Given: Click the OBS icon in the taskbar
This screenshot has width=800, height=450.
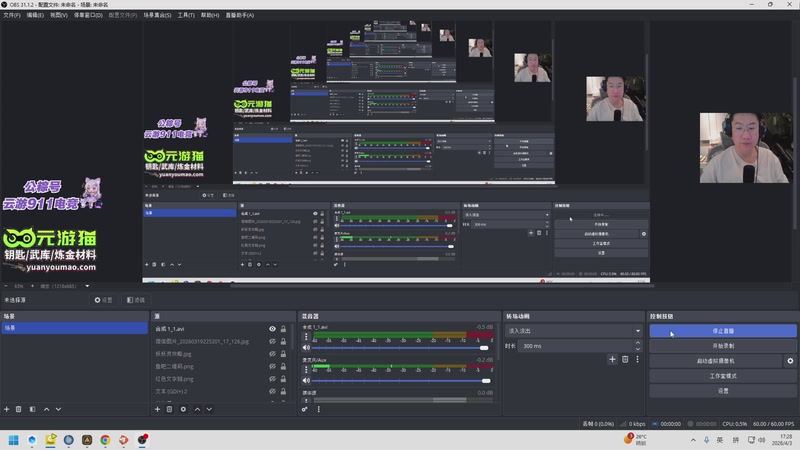Looking at the screenshot, I should point(142,440).
